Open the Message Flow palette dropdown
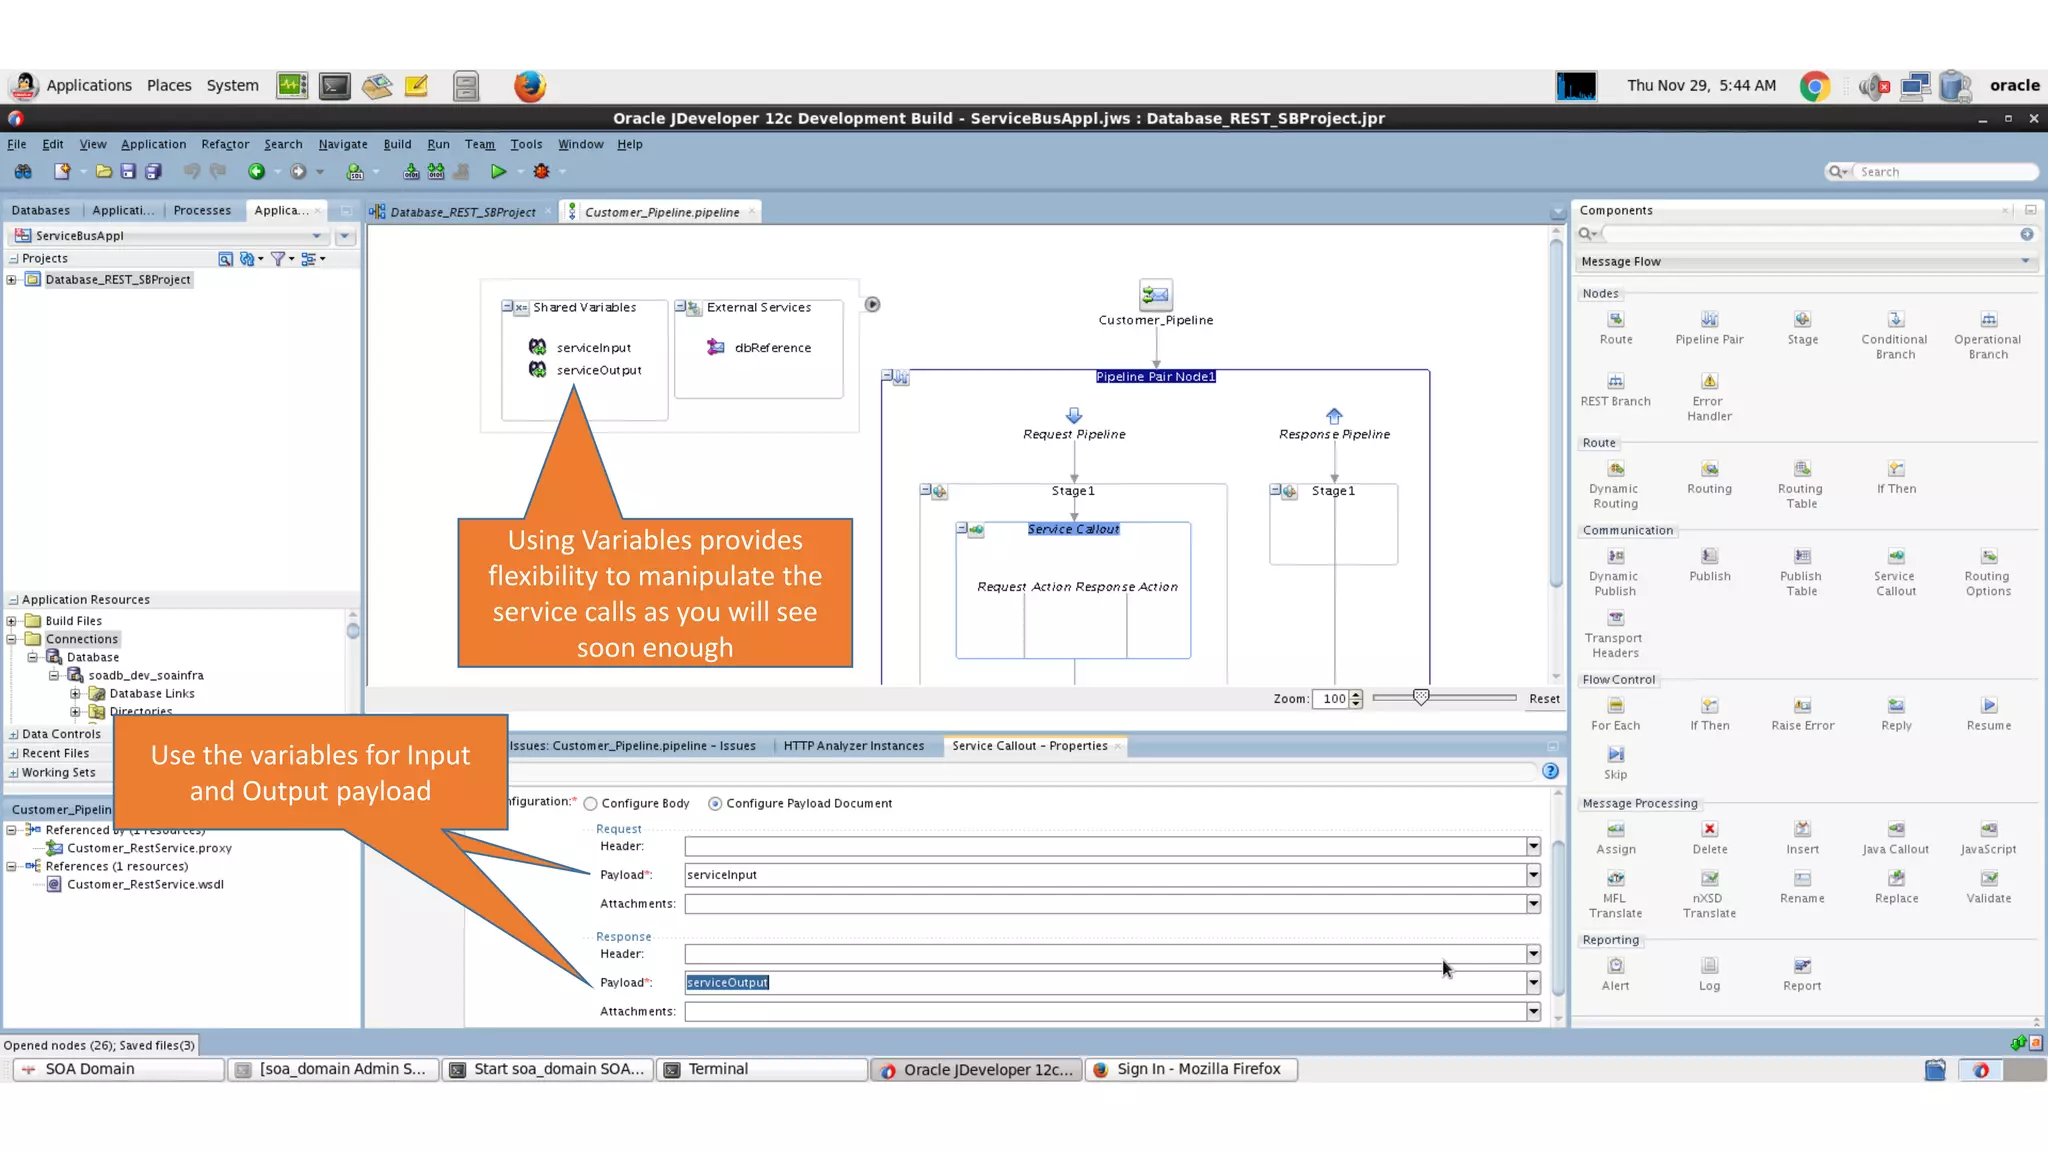The width and height of the screenshot is (2048, 1152). (2025, 261)
